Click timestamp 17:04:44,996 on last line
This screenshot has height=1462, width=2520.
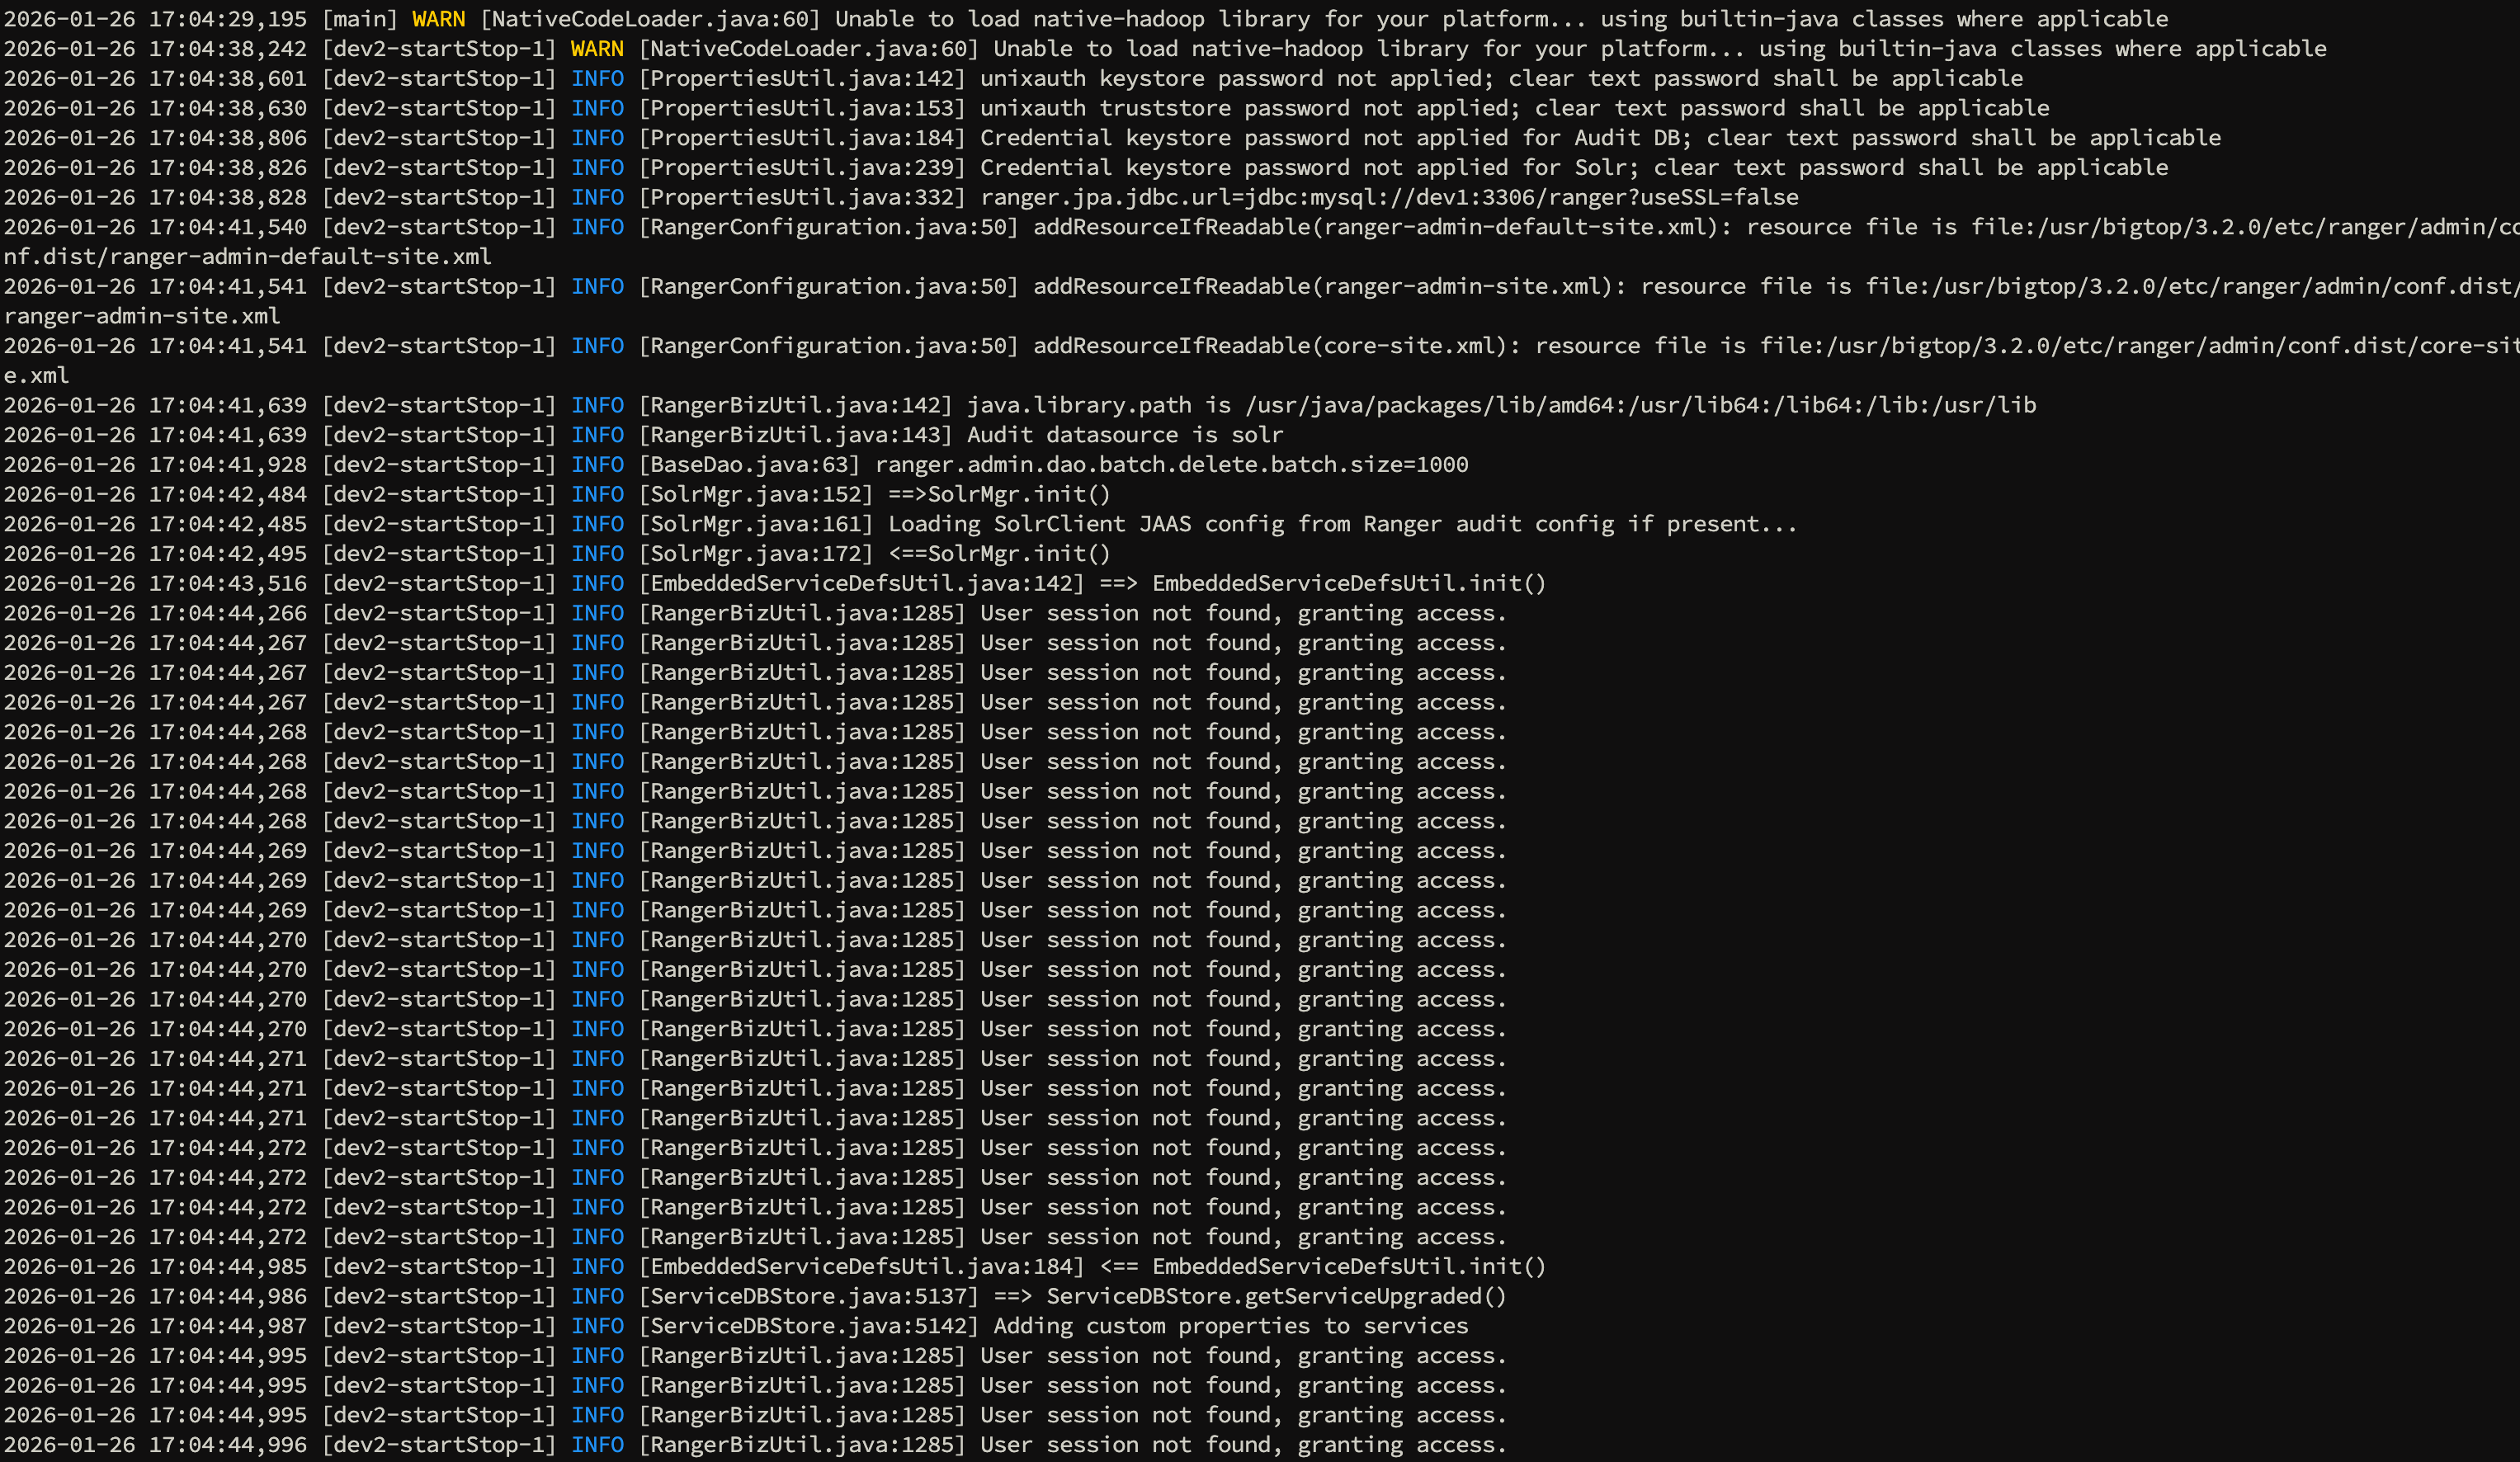(228, 1445)
